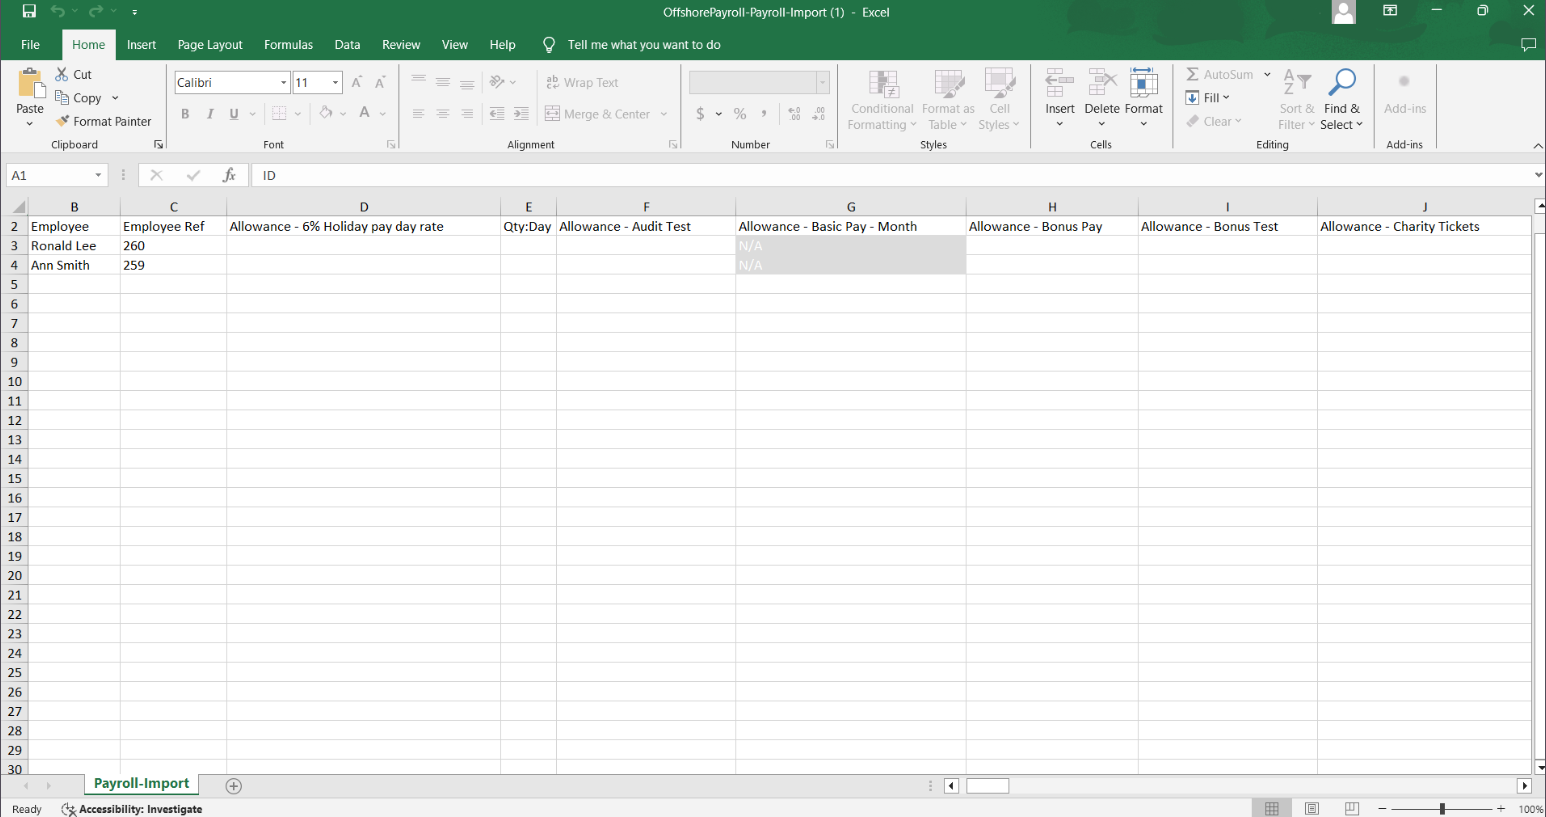Click the Insert Function fx icon
The width and height of the screenshot is (1546, 817).
(x=229, y=175)
